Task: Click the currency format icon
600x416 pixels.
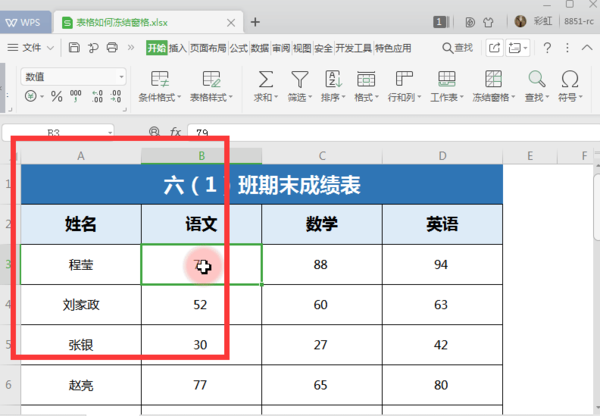Action: click(31, 96)
